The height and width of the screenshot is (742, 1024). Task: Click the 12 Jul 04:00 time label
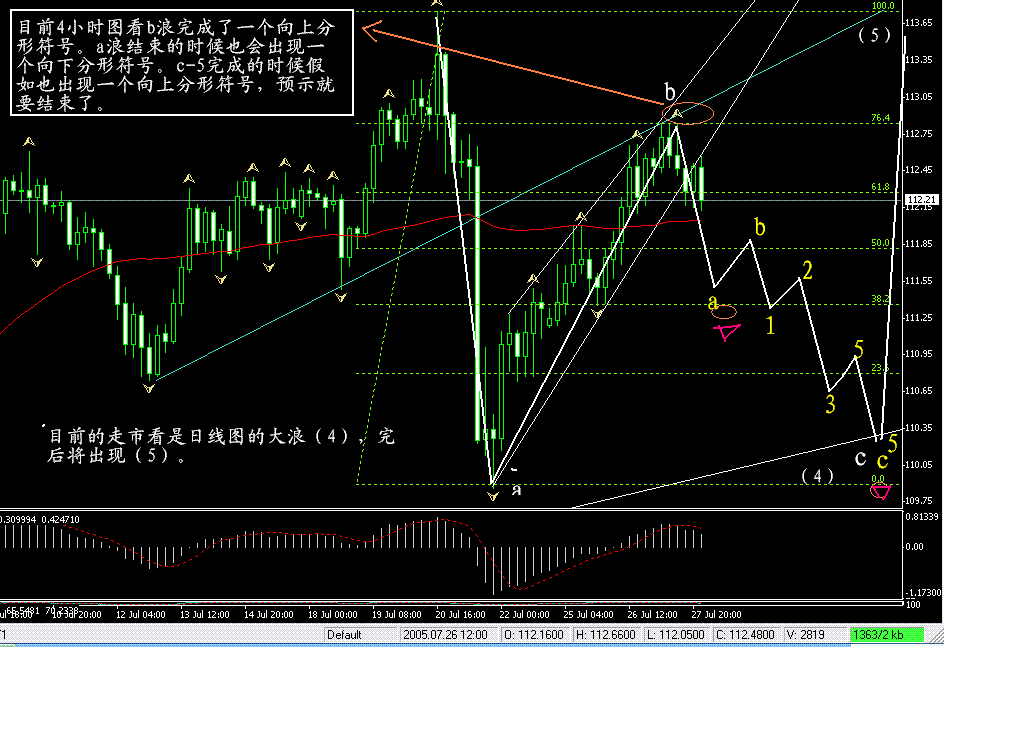click(140, 615)
